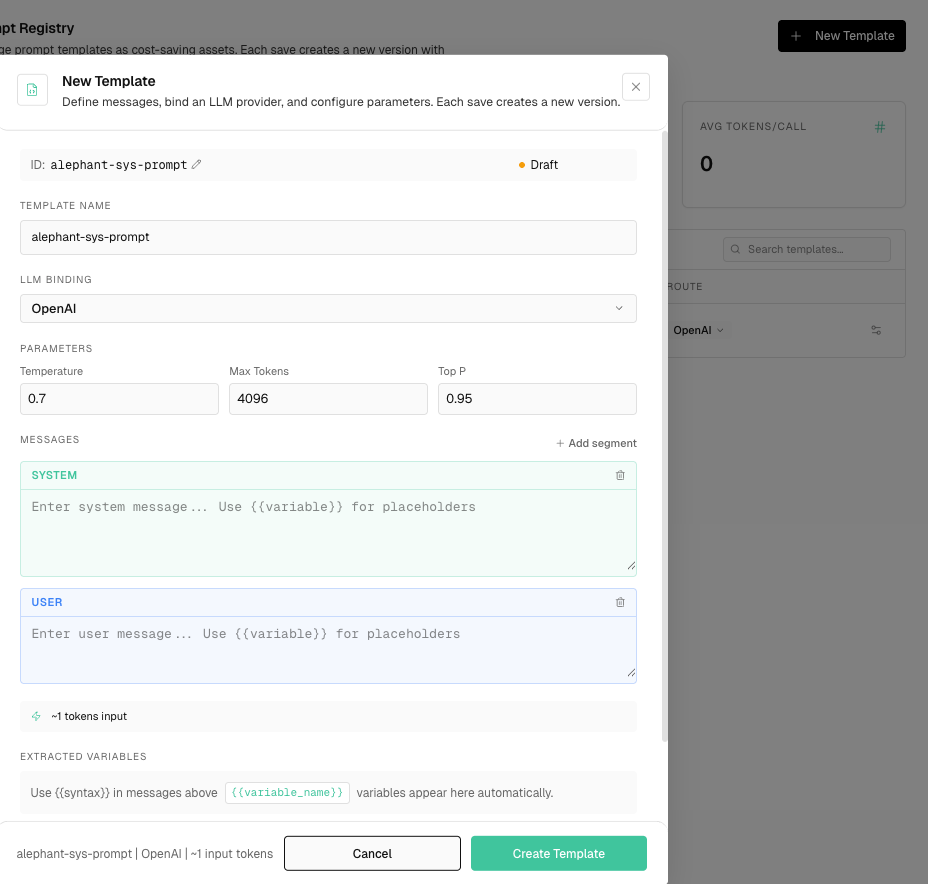Image resolution: width=928 pixels, height=884 pixels.
Task: Cancel the new template dialog
Action: point(372,853)
